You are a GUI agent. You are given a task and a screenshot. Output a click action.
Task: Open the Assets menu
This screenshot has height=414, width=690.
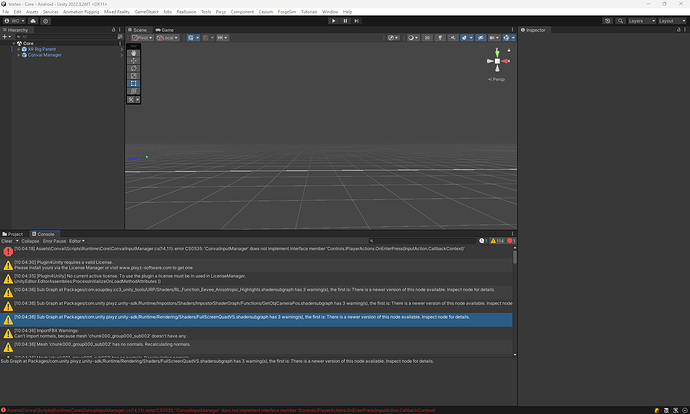[x=32, y=12]
